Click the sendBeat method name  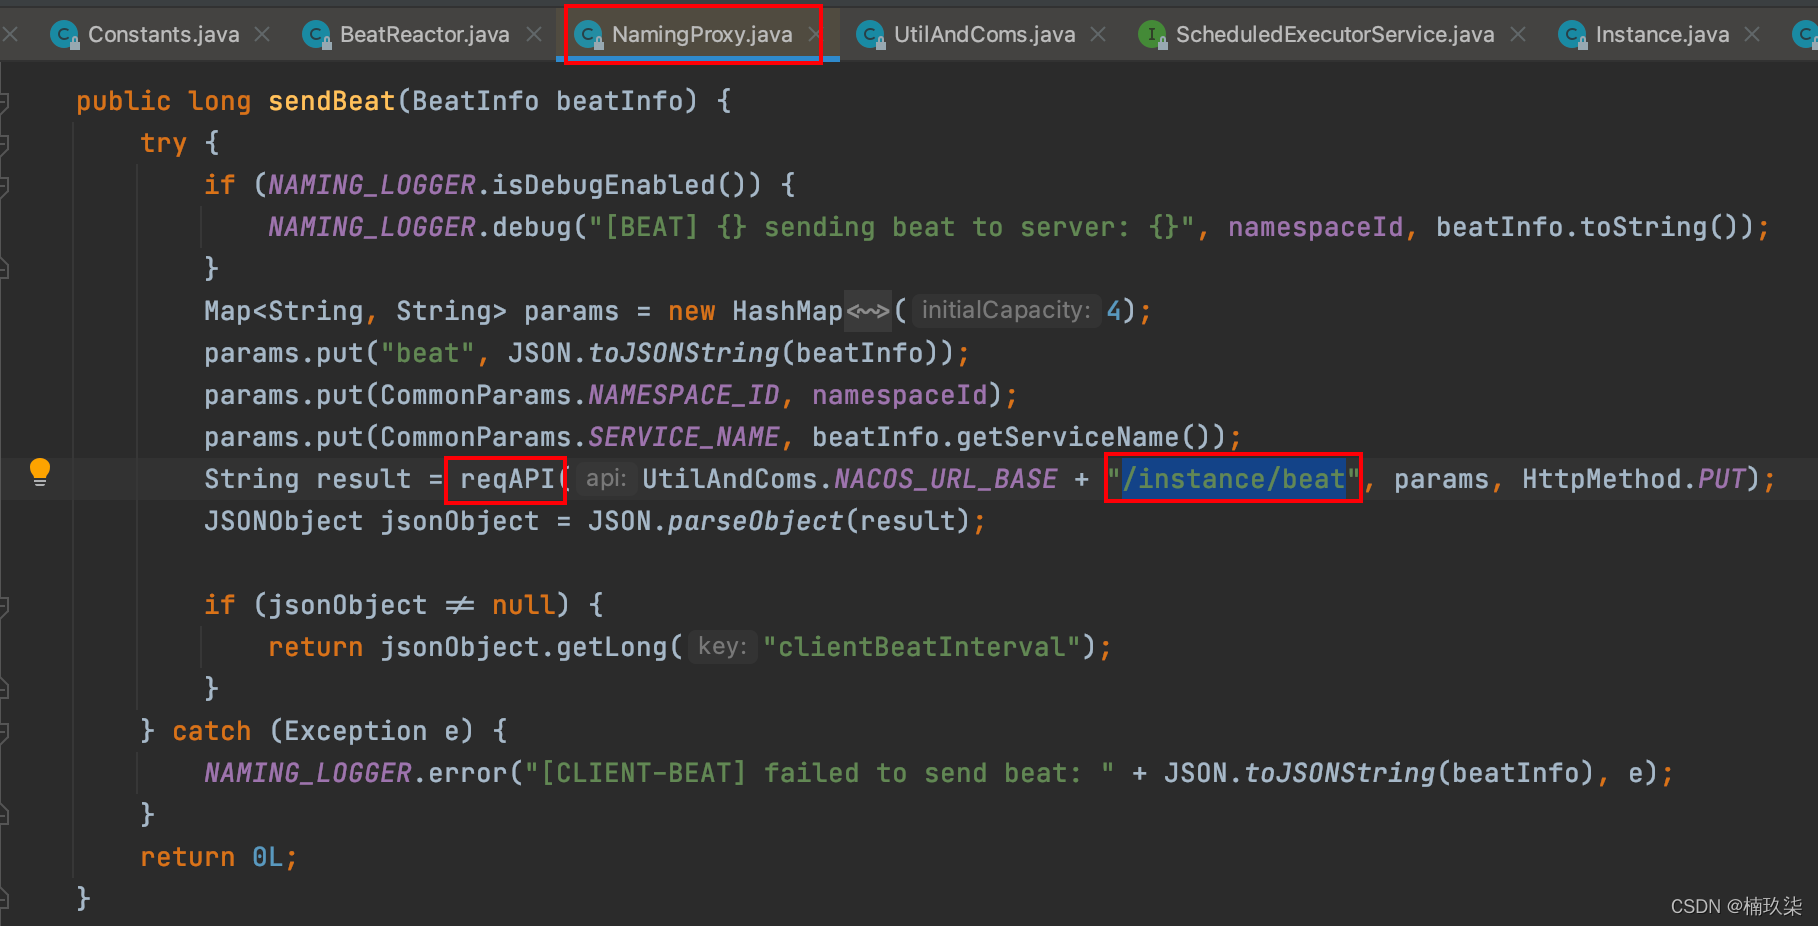tap(332, 101)
